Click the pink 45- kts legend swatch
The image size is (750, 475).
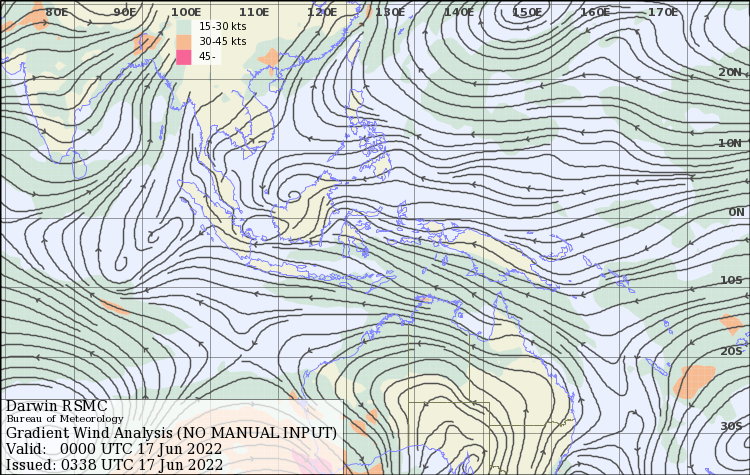click(x=183, y=57)
